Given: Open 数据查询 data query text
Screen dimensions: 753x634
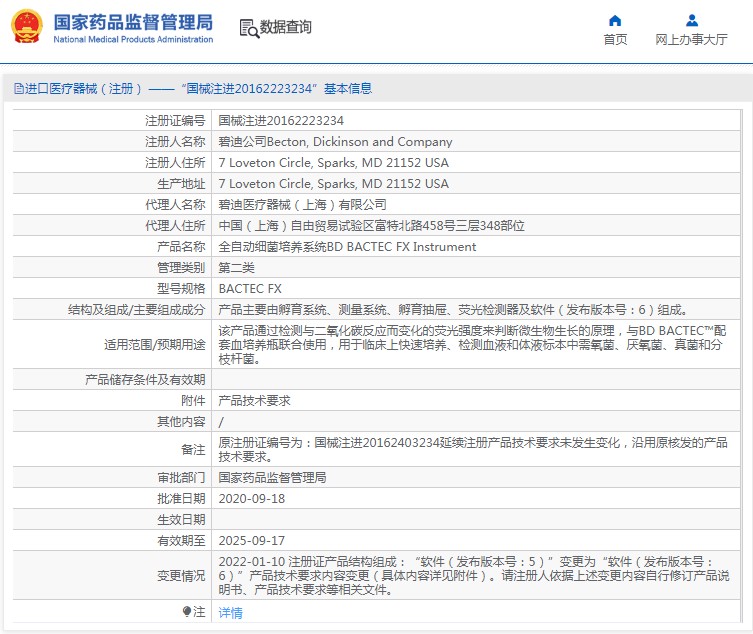Looking at the screenshot, I should point(286,28).
